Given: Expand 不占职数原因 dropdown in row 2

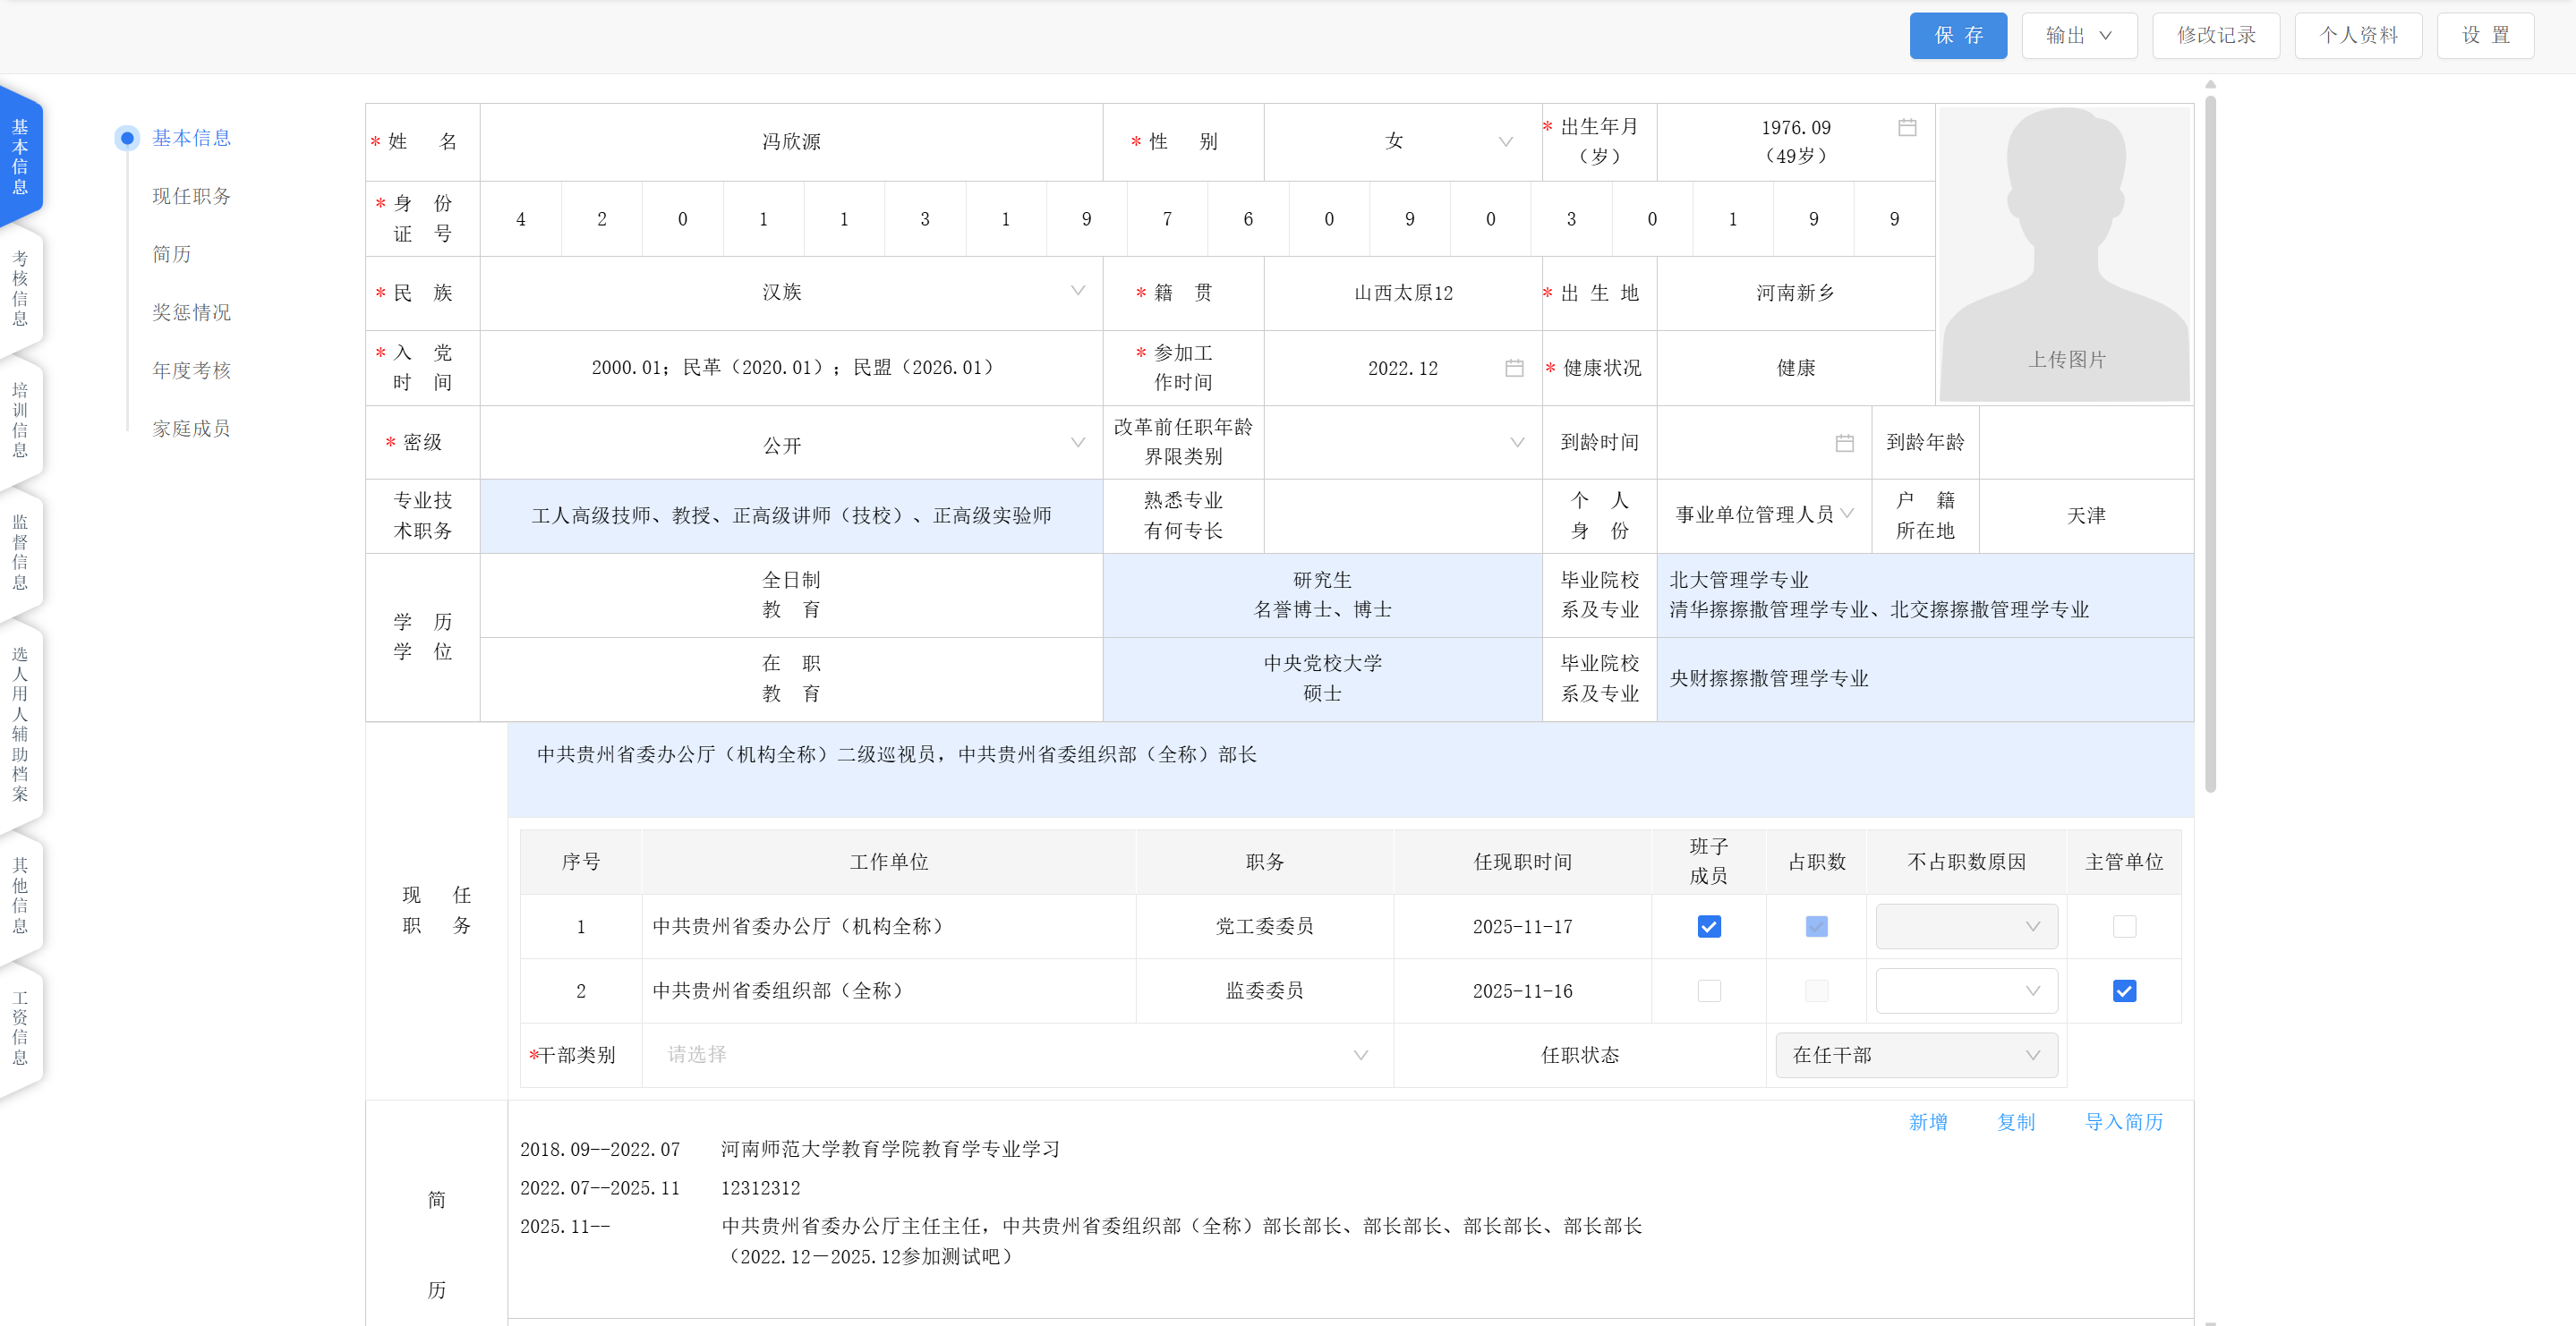Looking at the screenshot, I should (x=1966, y=991).
